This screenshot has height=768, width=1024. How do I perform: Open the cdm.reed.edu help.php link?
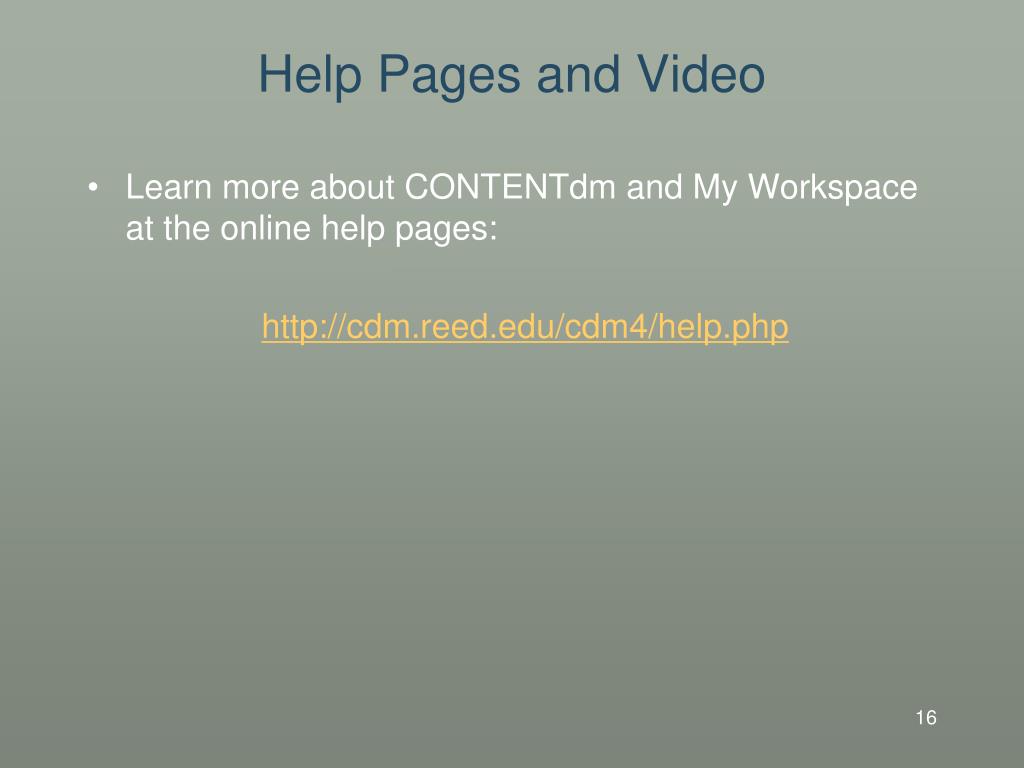click(x=524, y=327)
